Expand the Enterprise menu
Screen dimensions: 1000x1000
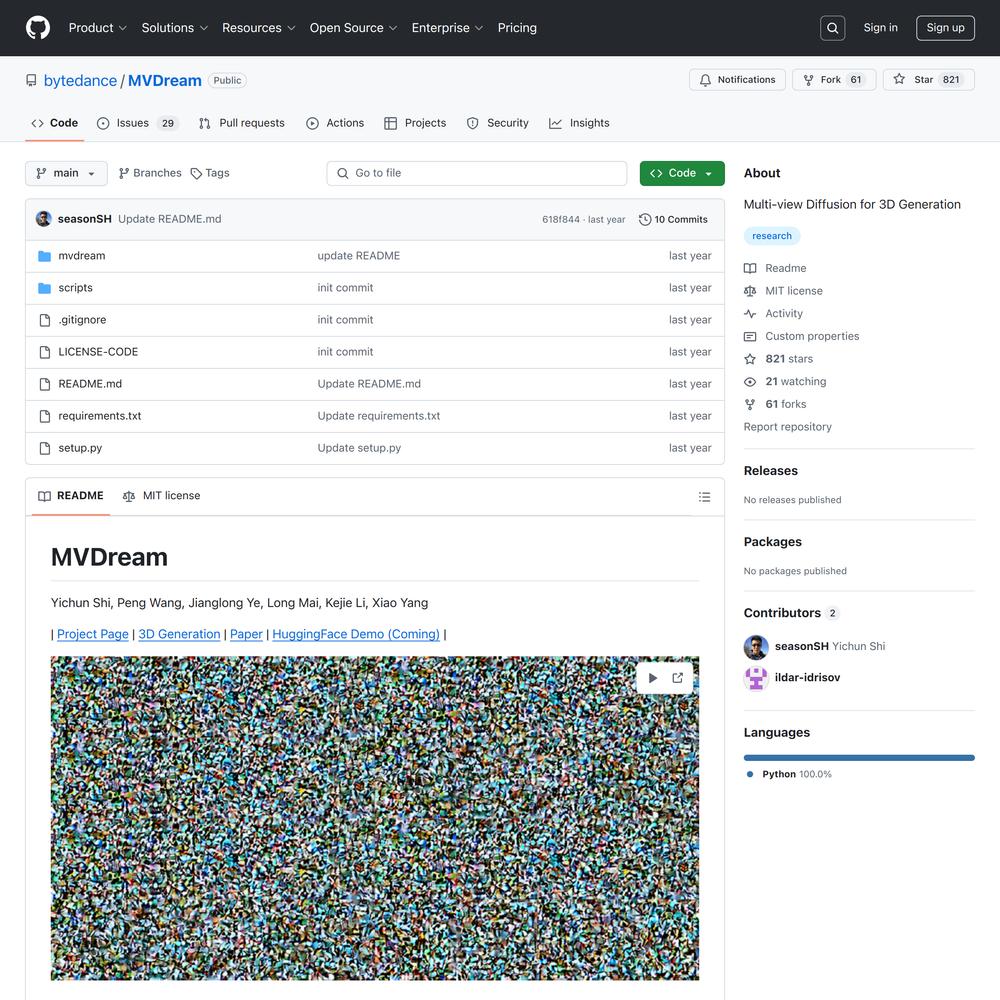pyautogui.click(x=447, y=28)
